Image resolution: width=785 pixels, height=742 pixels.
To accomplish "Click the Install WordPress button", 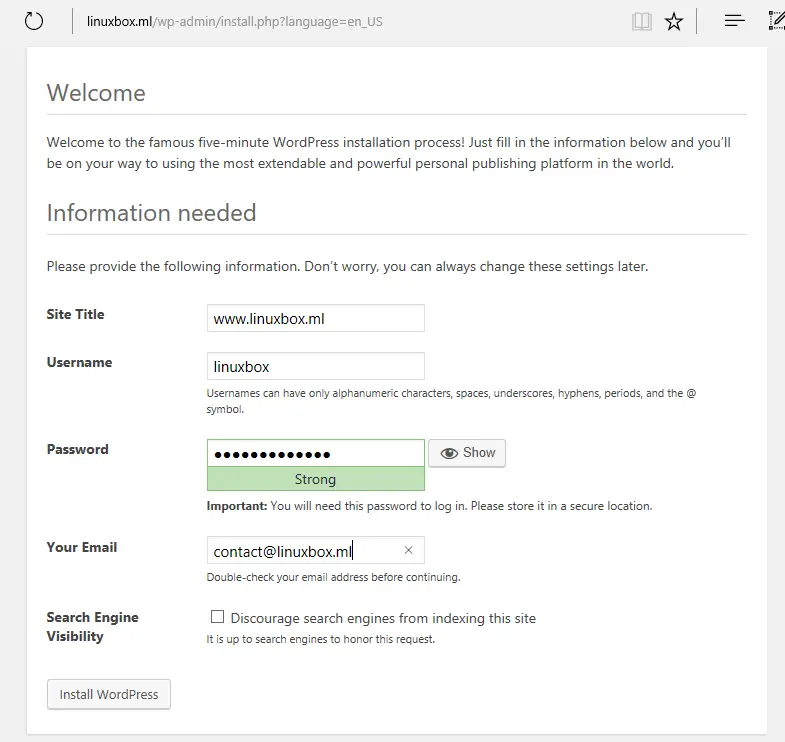I will [109, 694].
